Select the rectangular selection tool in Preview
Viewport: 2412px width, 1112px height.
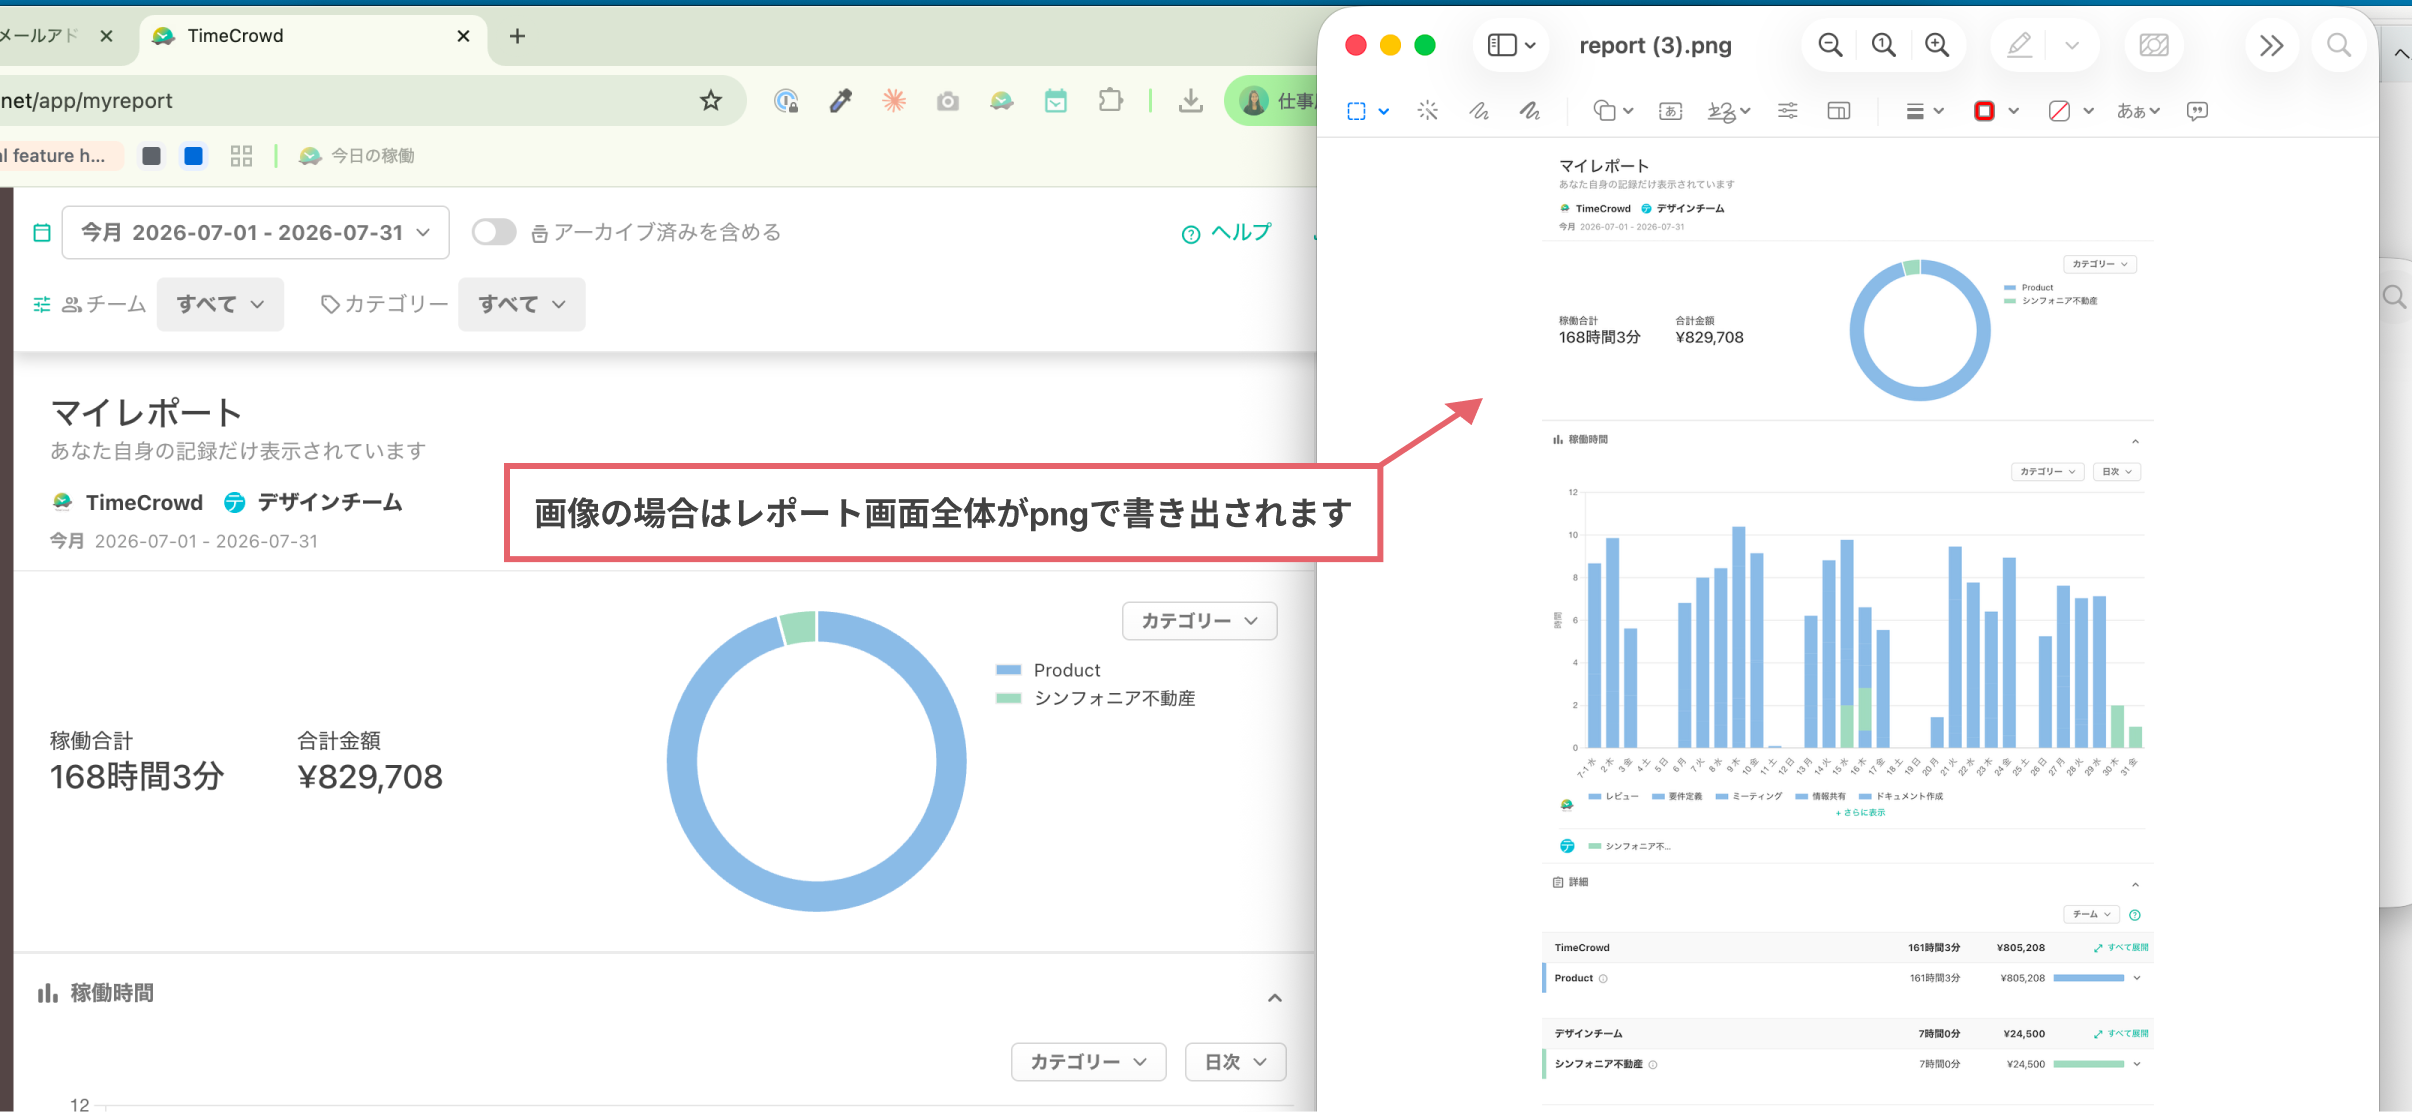1357,111
